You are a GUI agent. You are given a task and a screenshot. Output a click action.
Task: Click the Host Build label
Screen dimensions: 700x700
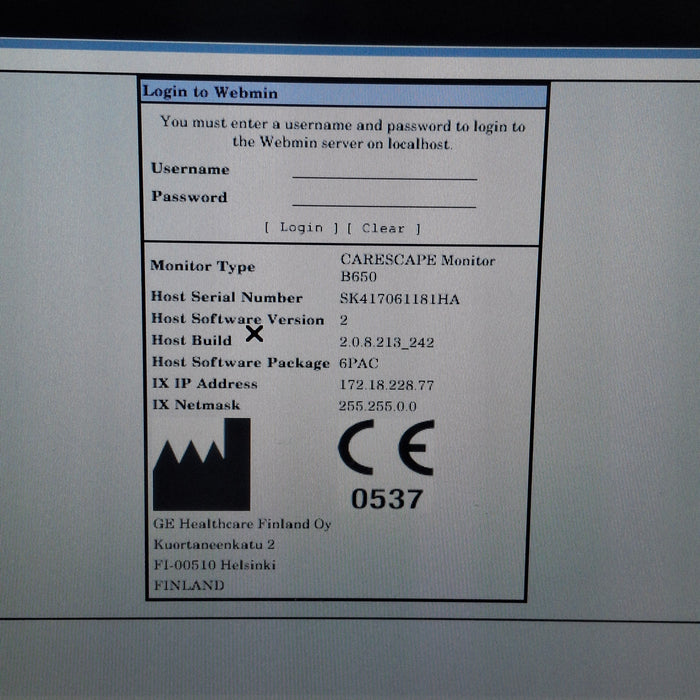[192, 340]
